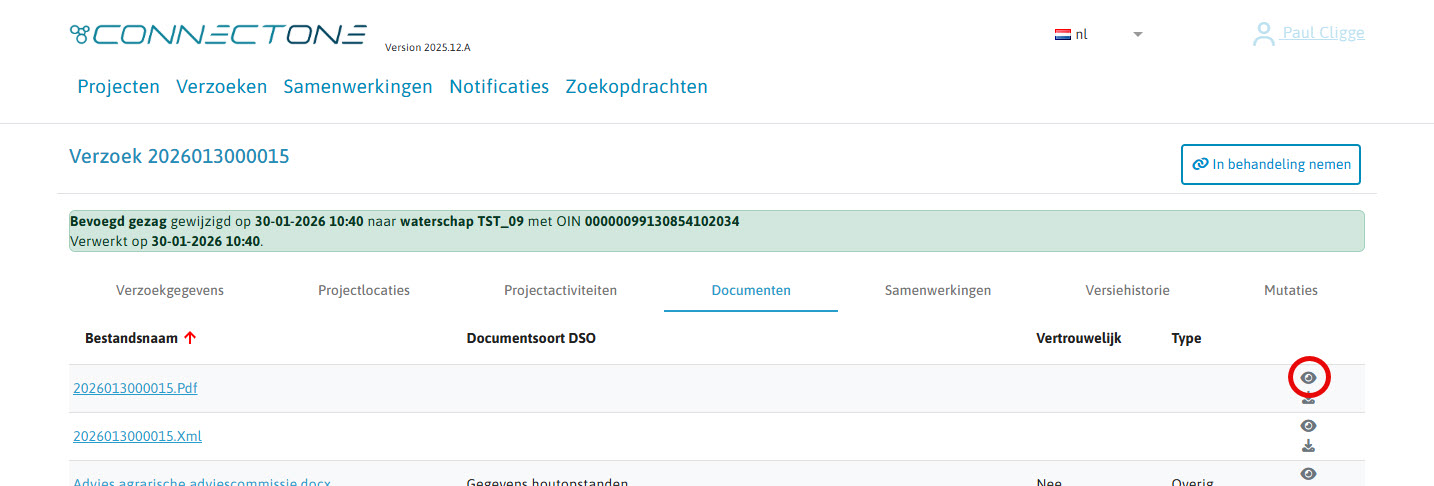Open Zoekopdrachten page
Image resolution: width=1434 pixels, height=486 pixels.
point(637,87)
